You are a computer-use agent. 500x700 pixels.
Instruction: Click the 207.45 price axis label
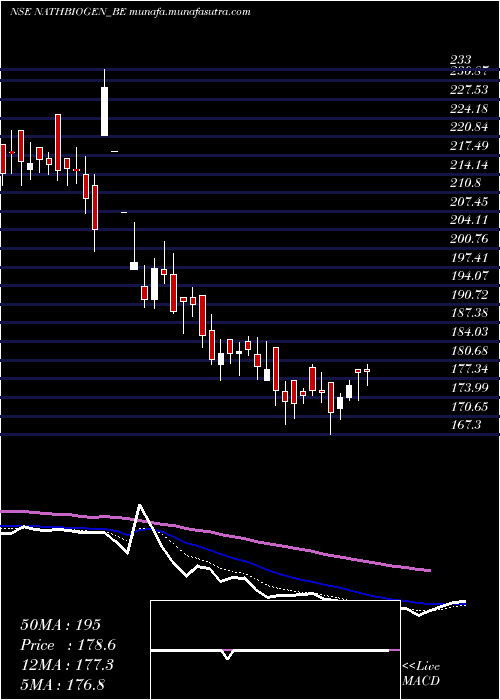pos(469,202)
